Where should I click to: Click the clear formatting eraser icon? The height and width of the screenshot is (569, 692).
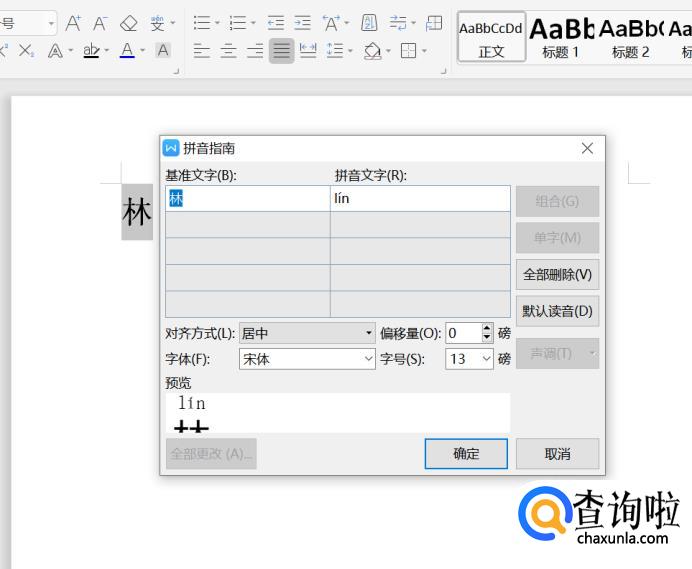coord(128,23)
